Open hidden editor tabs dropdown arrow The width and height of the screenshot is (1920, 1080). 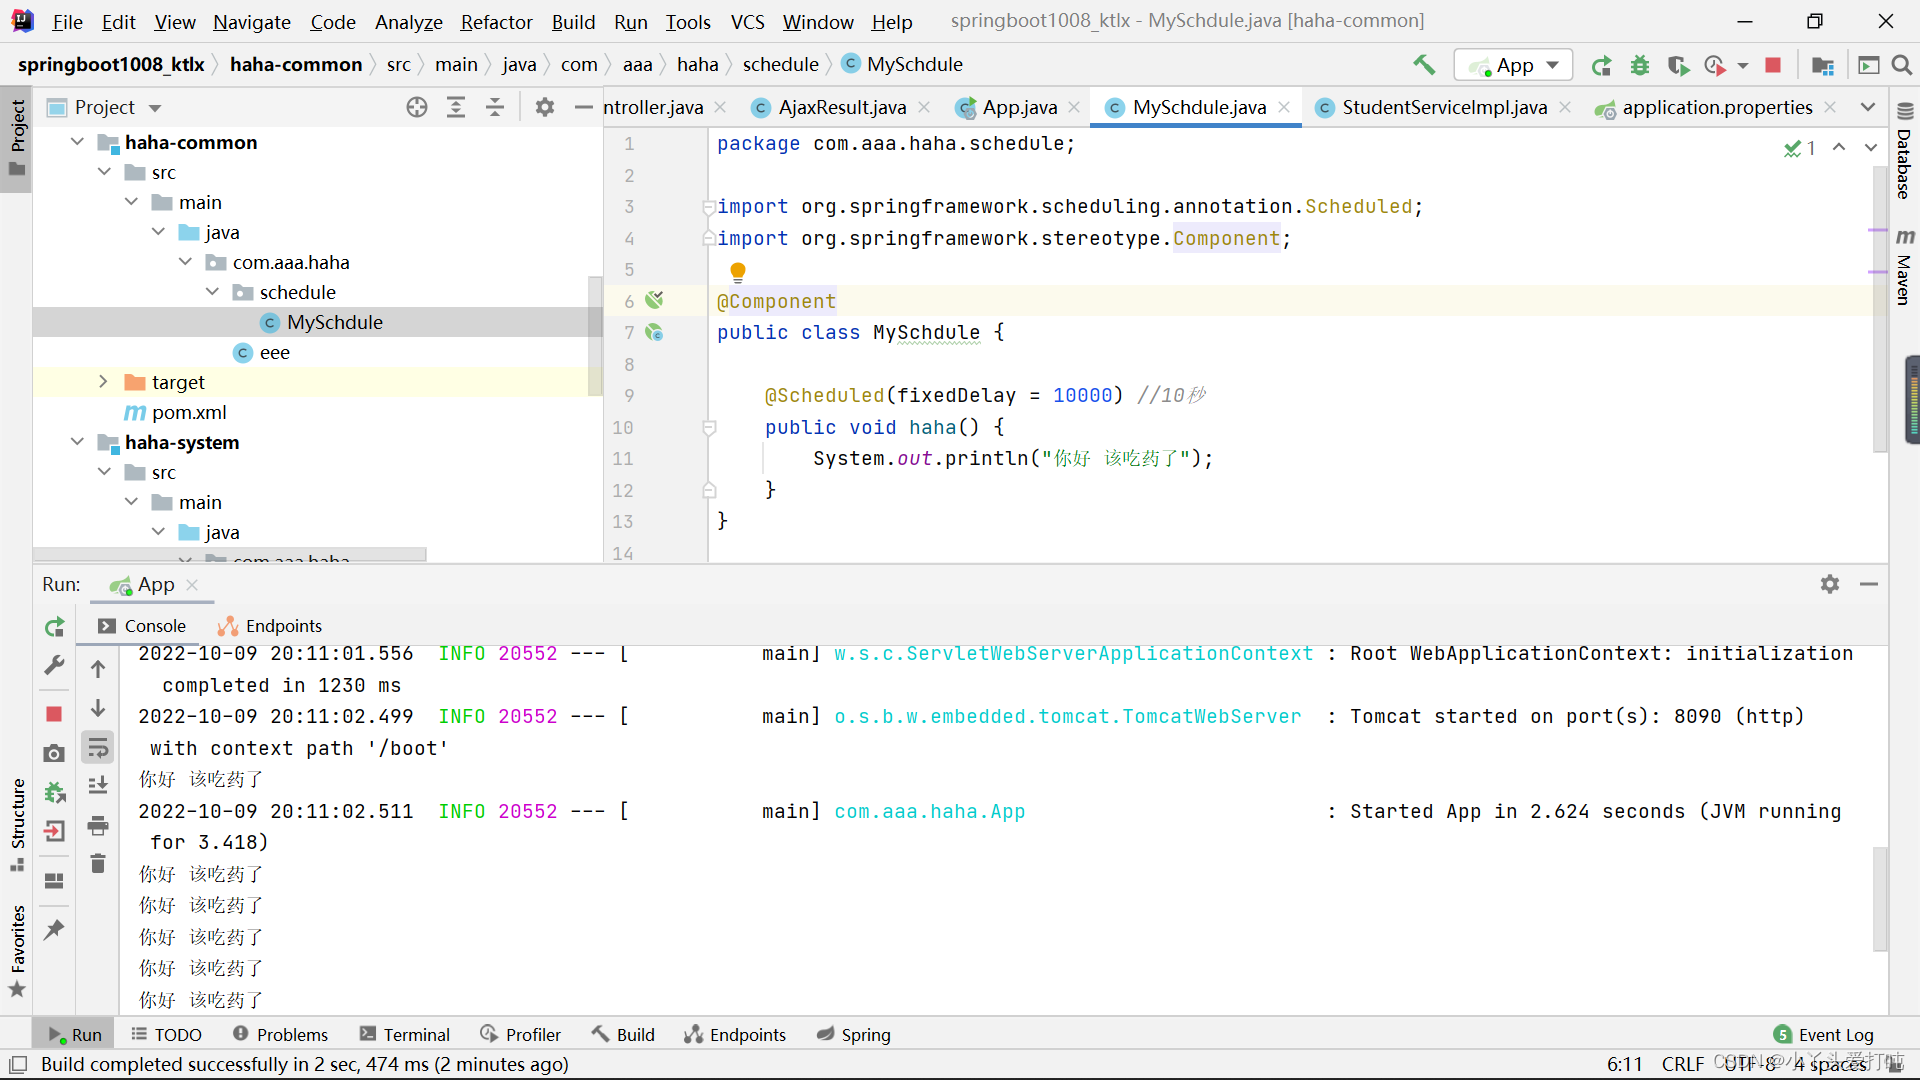1868,107
